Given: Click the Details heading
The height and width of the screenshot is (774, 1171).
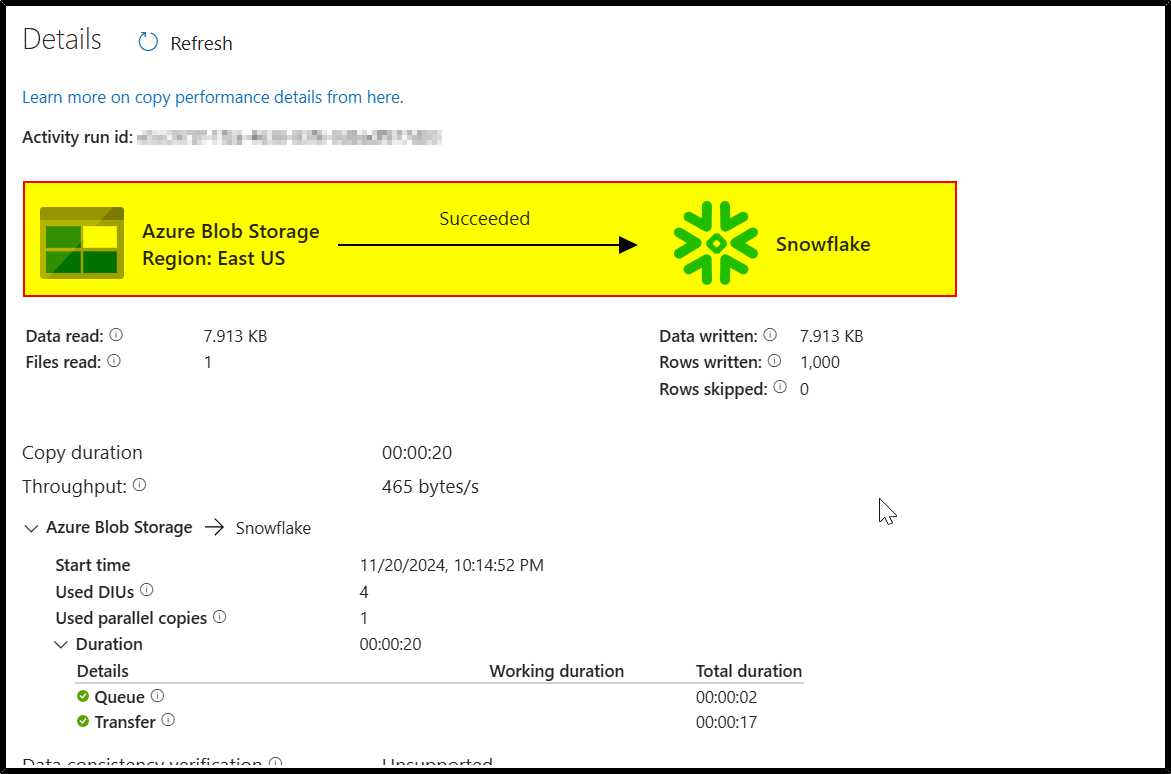Looking at the screenshot, I should coord(62,39).
